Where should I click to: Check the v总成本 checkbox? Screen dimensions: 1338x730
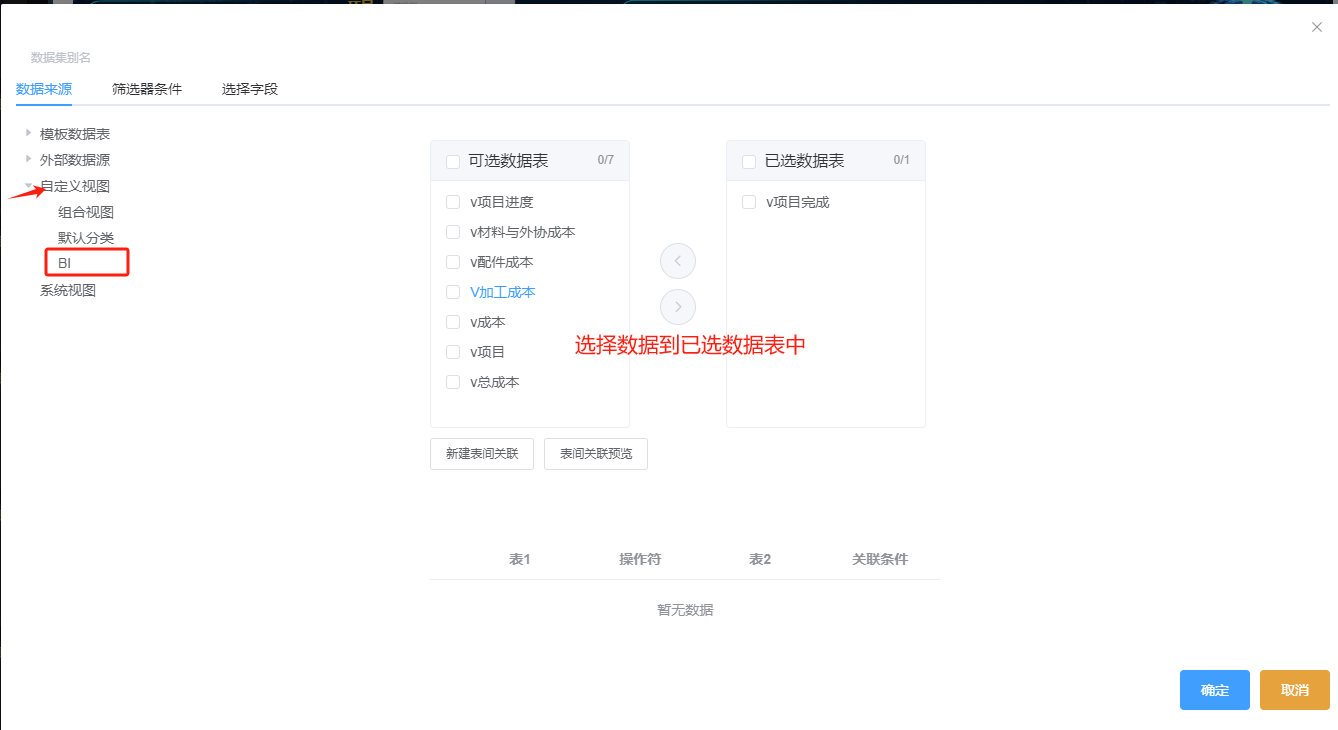coord(453,382)
